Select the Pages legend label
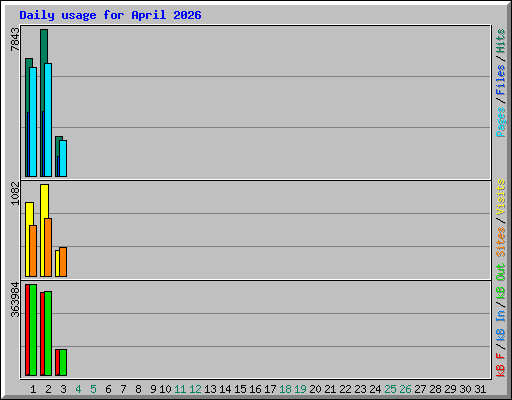This screenshot has width=512, height=400. point(500,122)
